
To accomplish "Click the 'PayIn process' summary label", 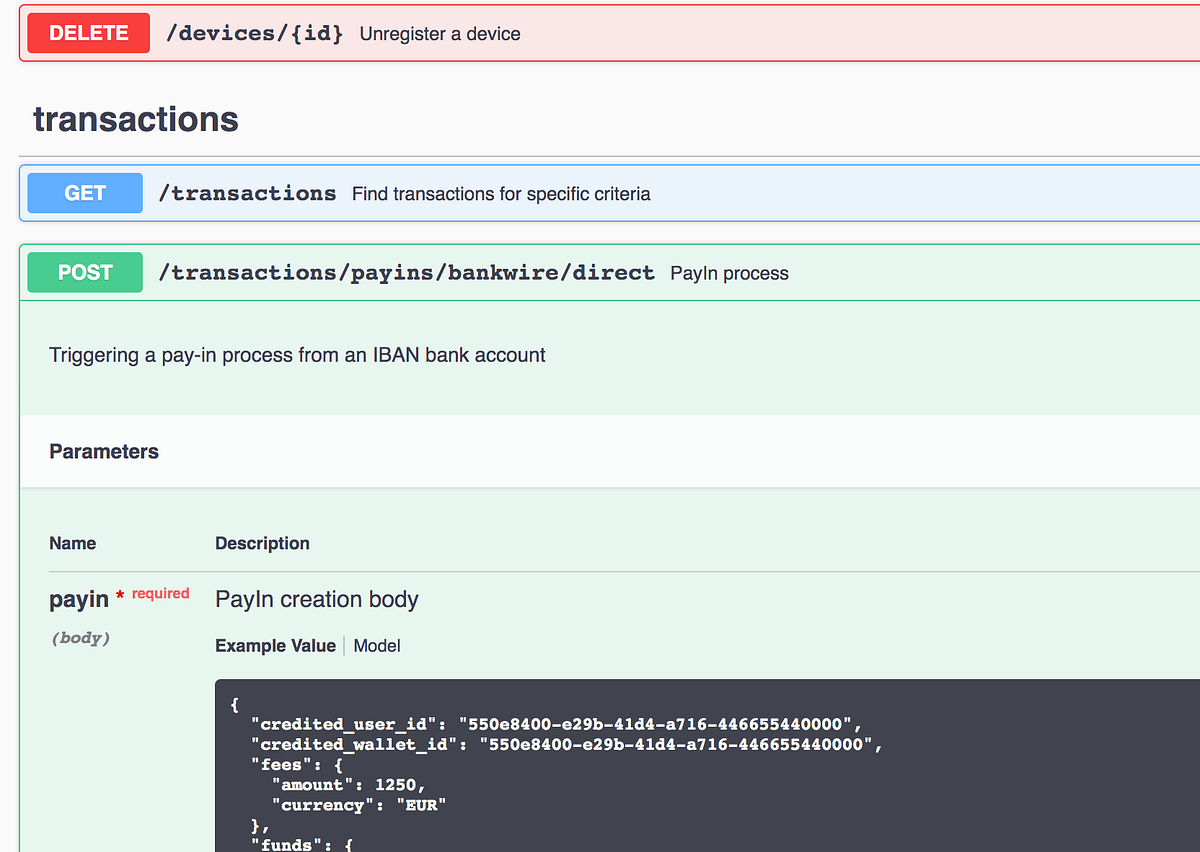I will (x=729, y=272).
